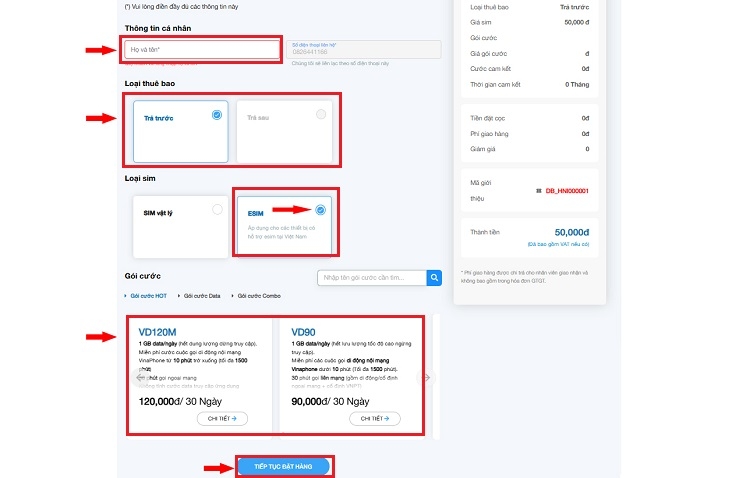Click the icon beside referral code DB_HNI000001
Viewport: 750px width, 478px height.
pyautogui.click(x=537, y=190)
